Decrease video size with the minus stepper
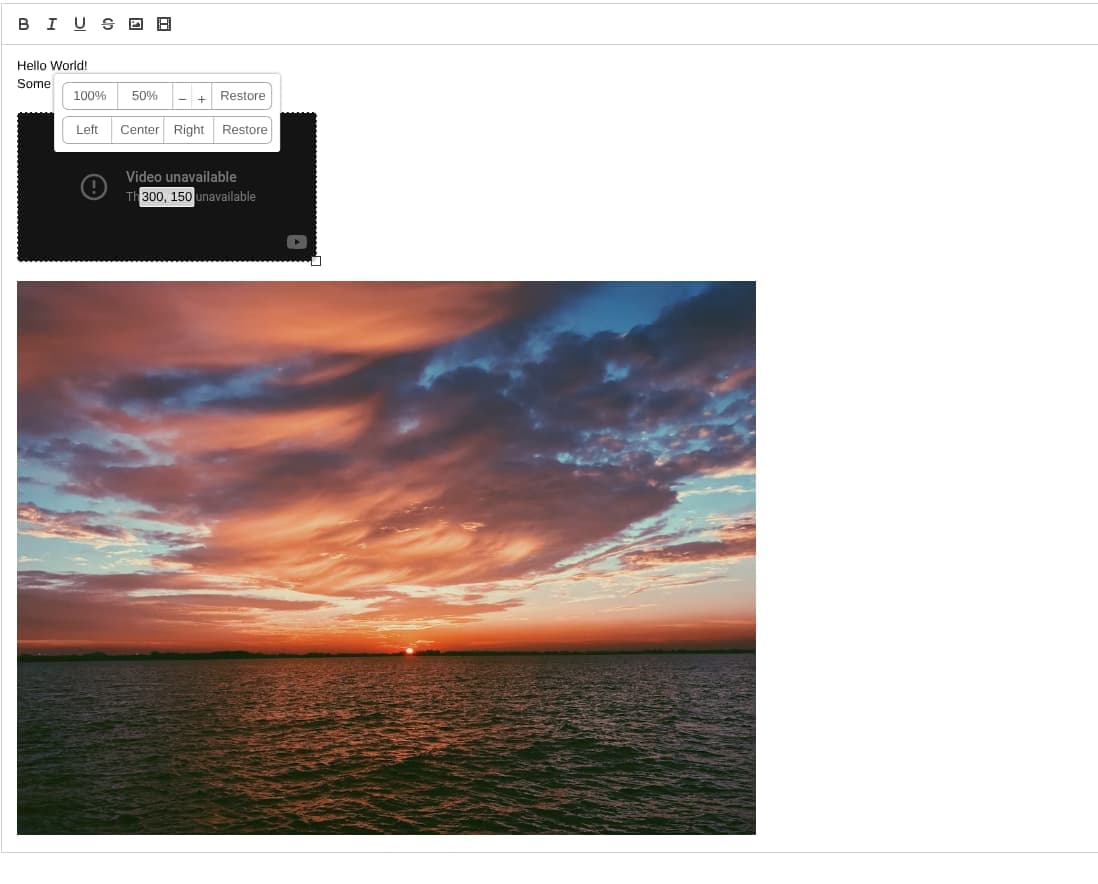This screenshot has width=1098, height=884. (x=182, y=96)
